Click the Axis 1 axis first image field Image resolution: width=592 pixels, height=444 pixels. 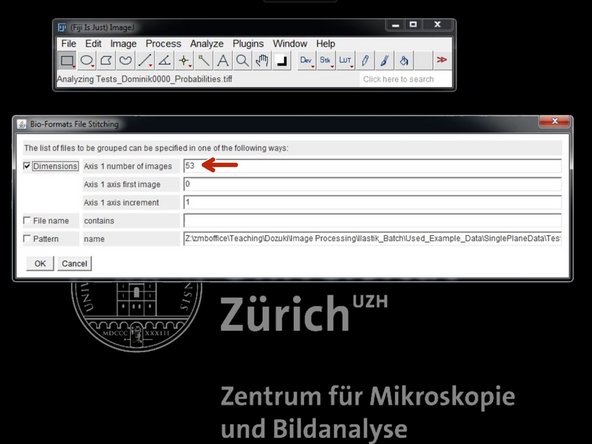(372, 184)
